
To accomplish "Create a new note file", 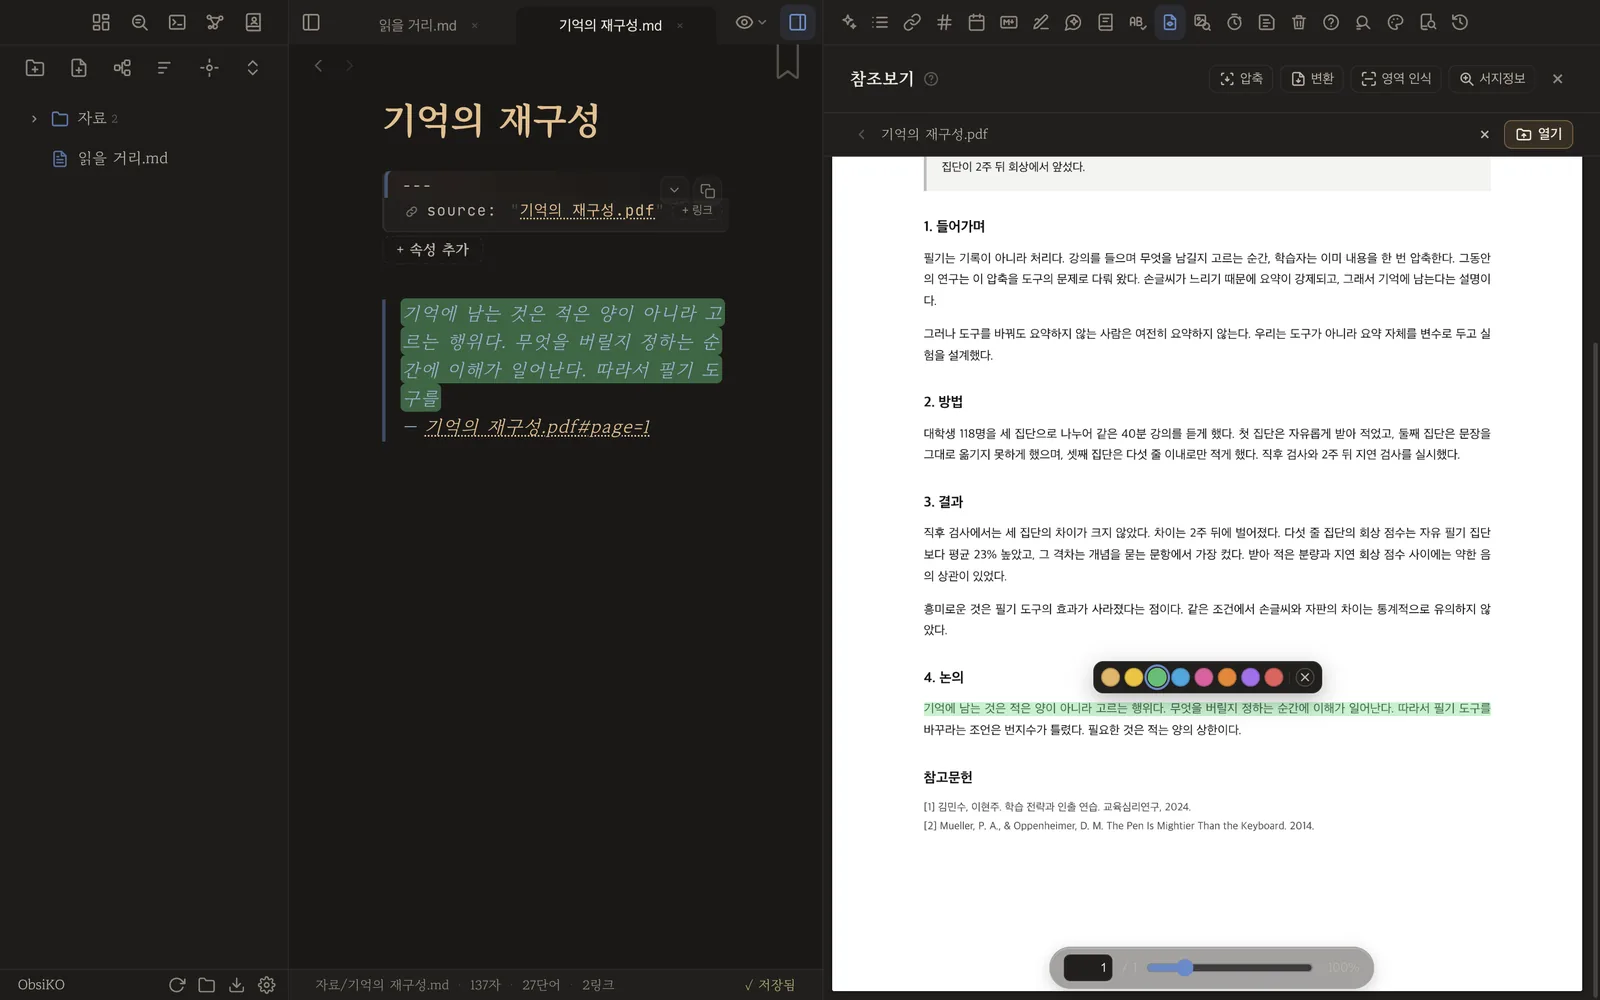I will tap(79, 68).
